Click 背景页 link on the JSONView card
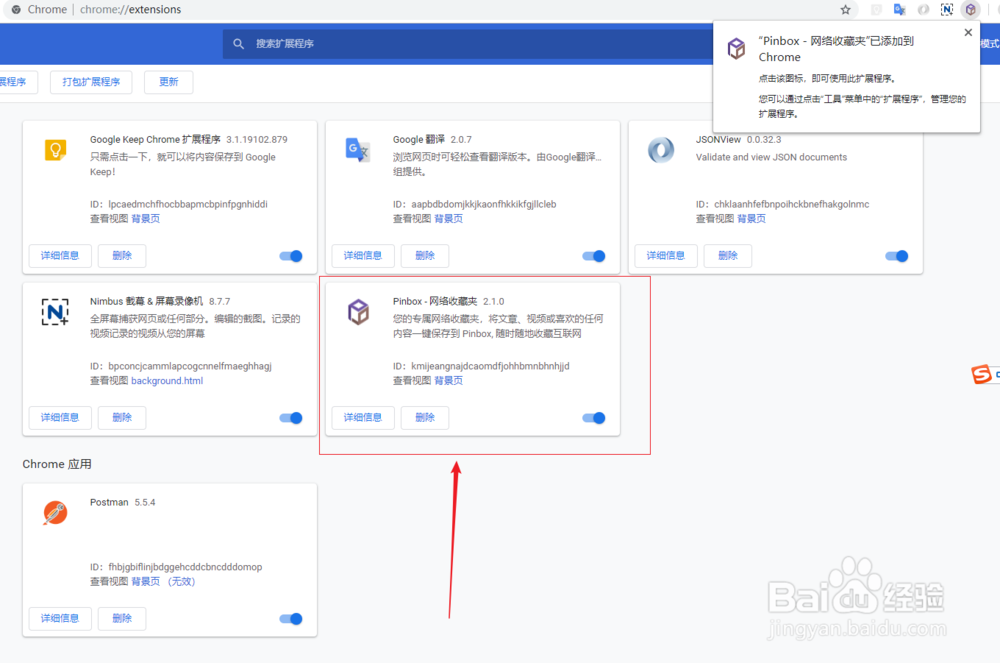Screen dimensions: 1000x663 click(751, 218)
